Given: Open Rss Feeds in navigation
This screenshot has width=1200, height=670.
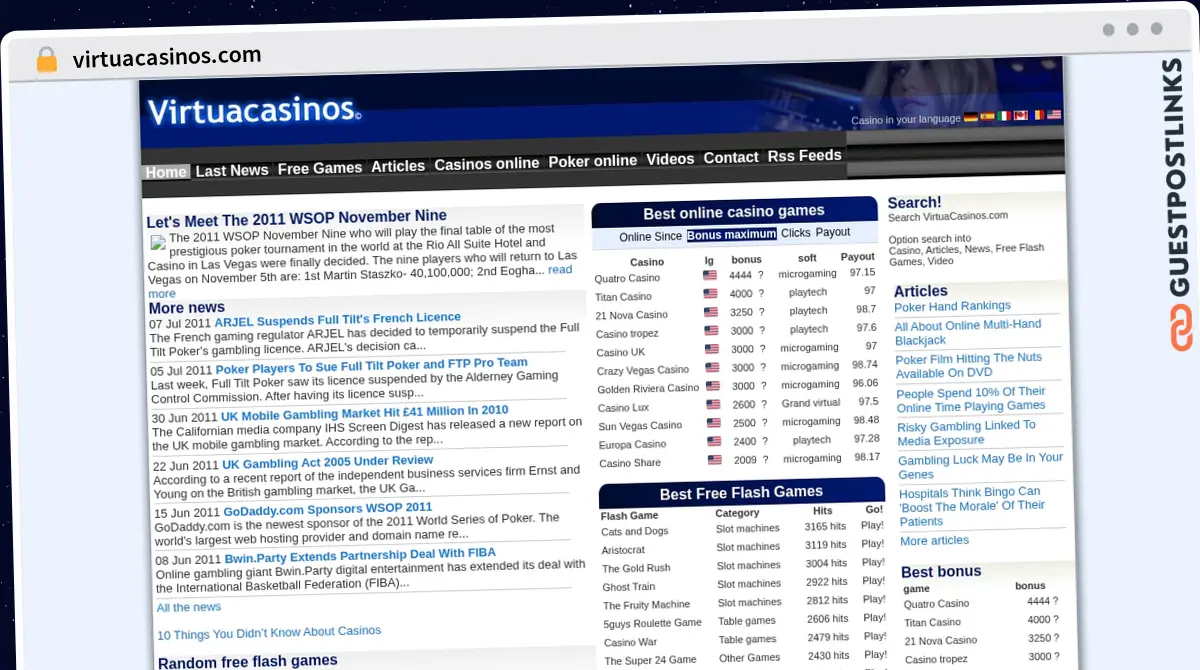Looking at the screenshot, I should point(805,155).
